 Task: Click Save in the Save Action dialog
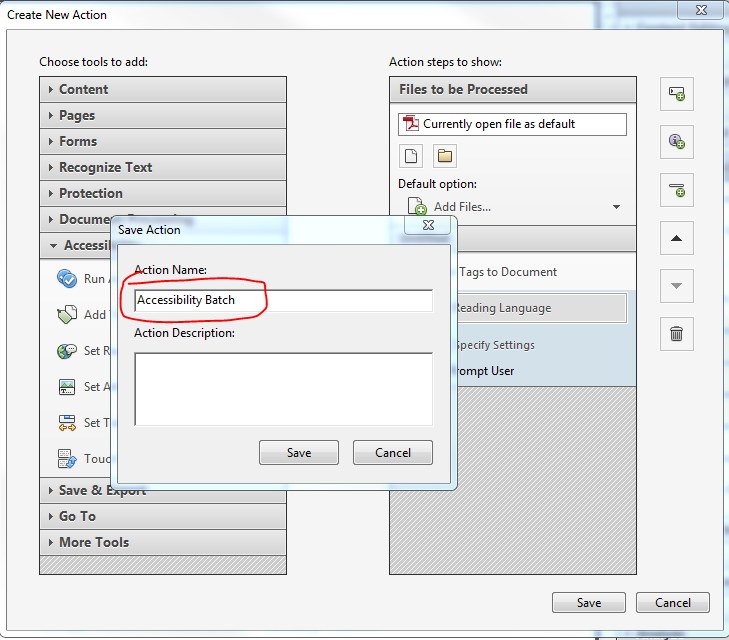coord(298,453)
